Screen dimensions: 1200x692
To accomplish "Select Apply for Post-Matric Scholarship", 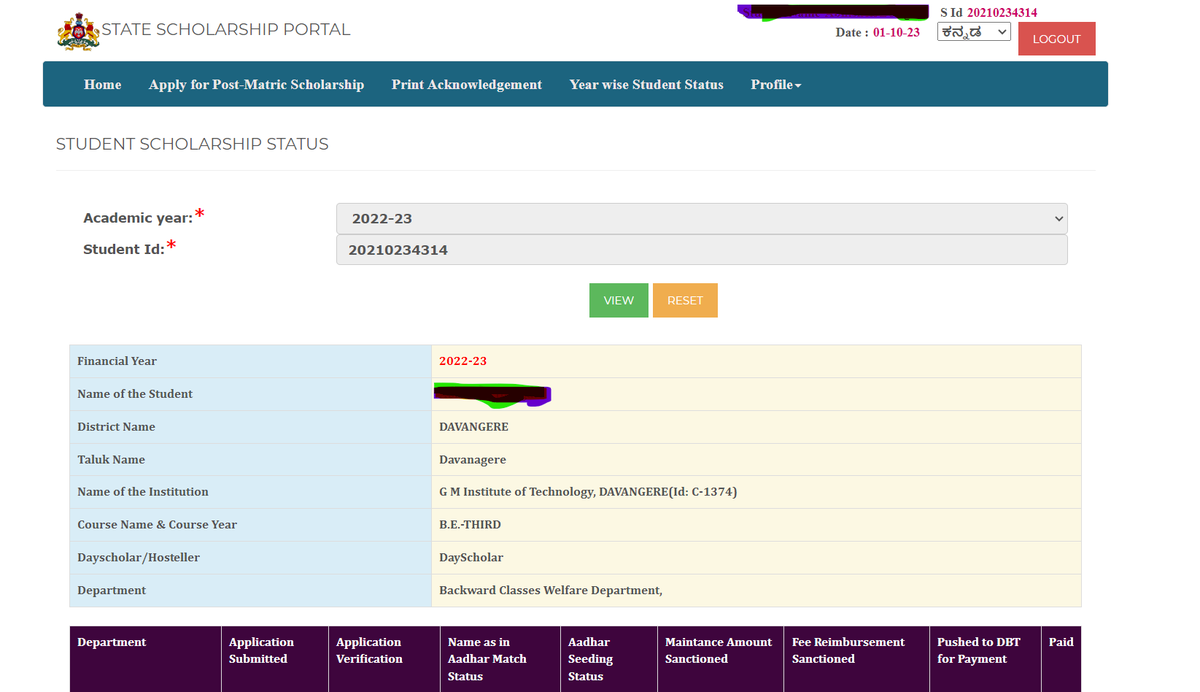I will pyautogui.click(x=256, y=84).
